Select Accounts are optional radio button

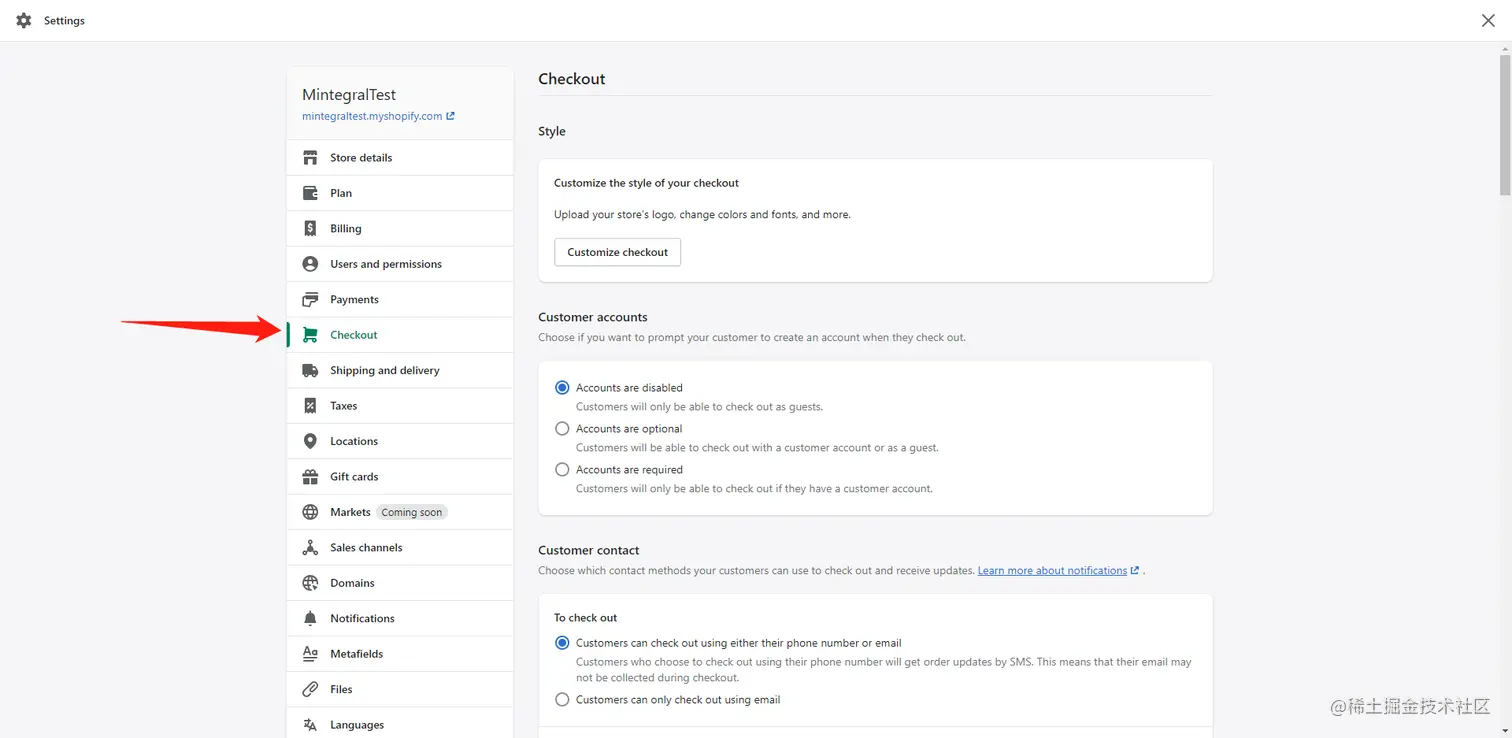[562, 429]
